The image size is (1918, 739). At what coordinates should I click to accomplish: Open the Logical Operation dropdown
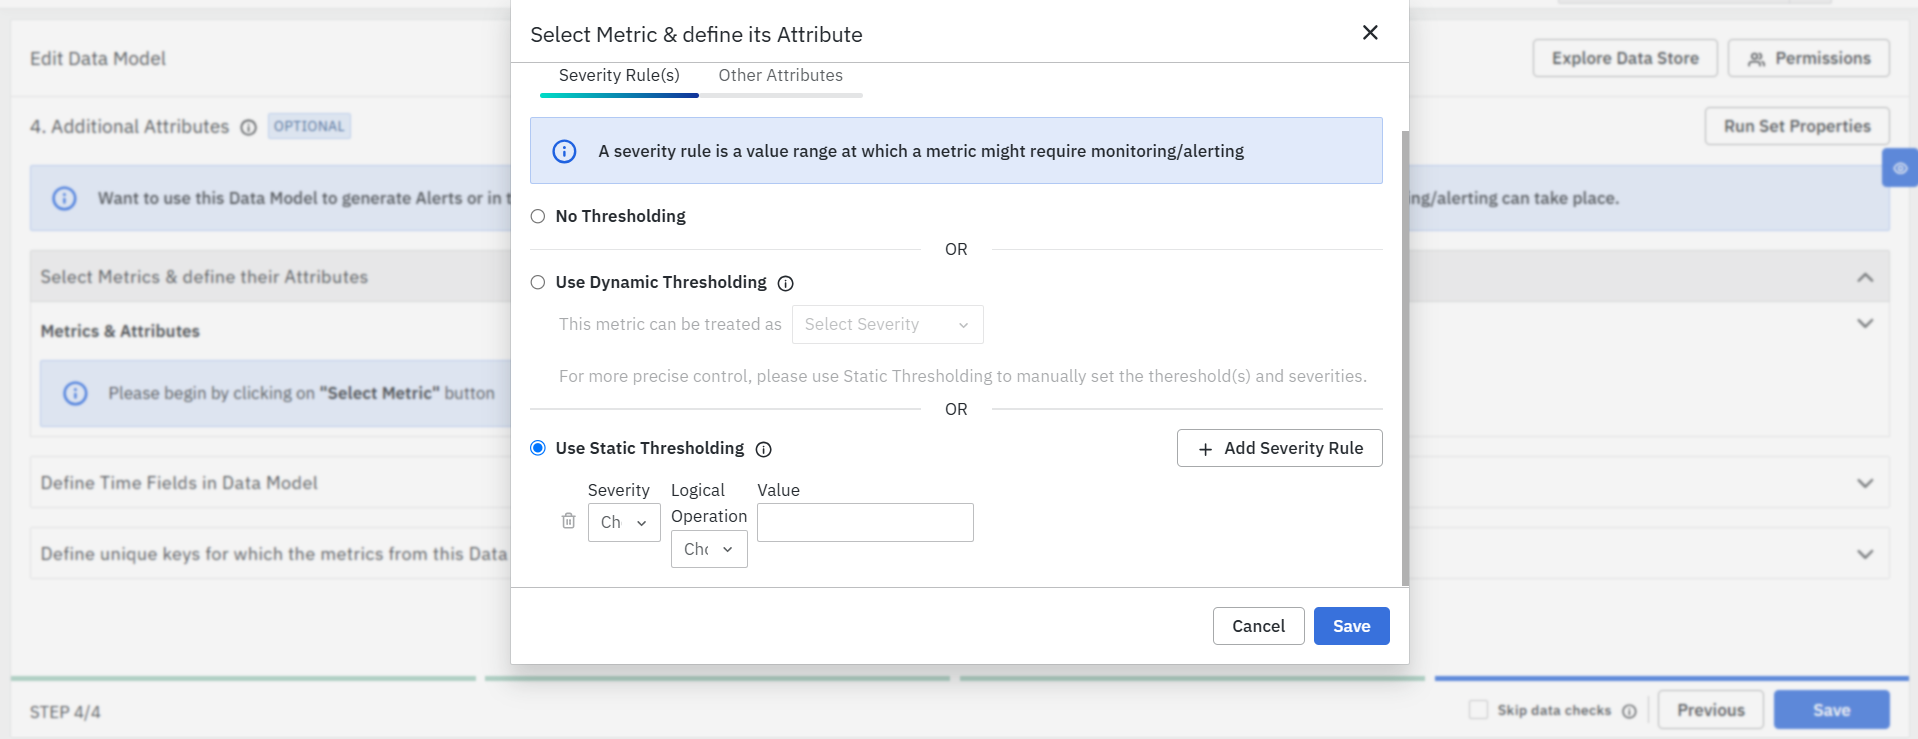[x=709, y=549]
